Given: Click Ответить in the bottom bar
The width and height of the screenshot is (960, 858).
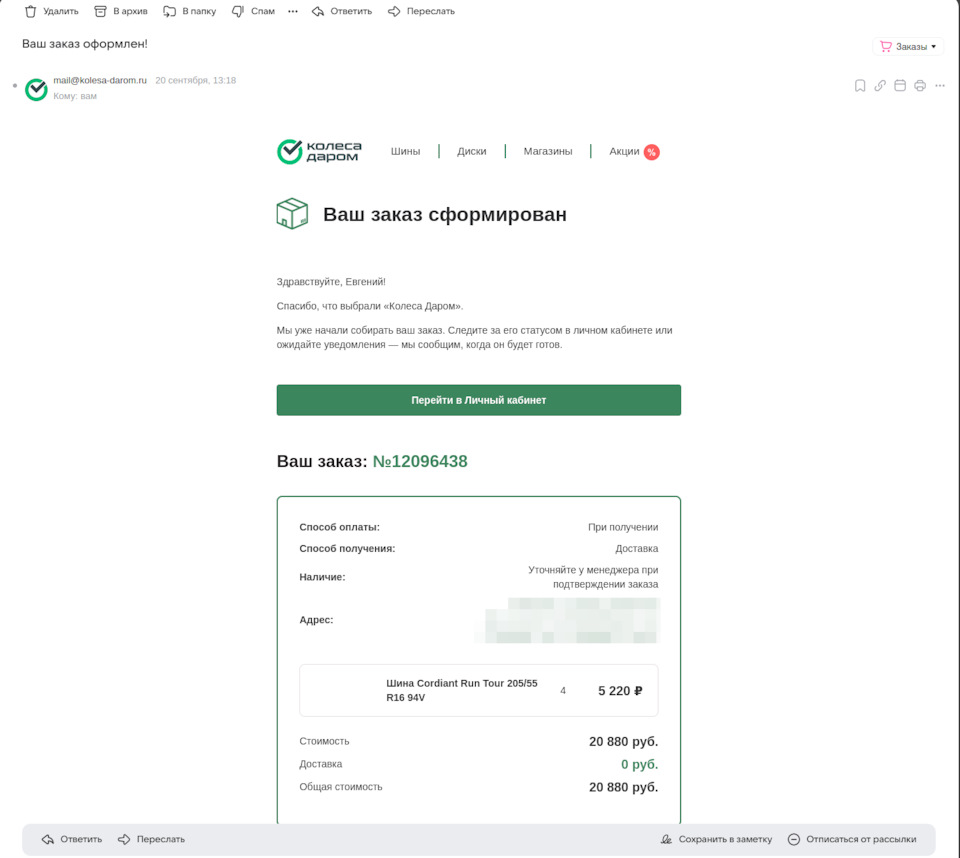Looking at the screenshot, I should point(72,839).
